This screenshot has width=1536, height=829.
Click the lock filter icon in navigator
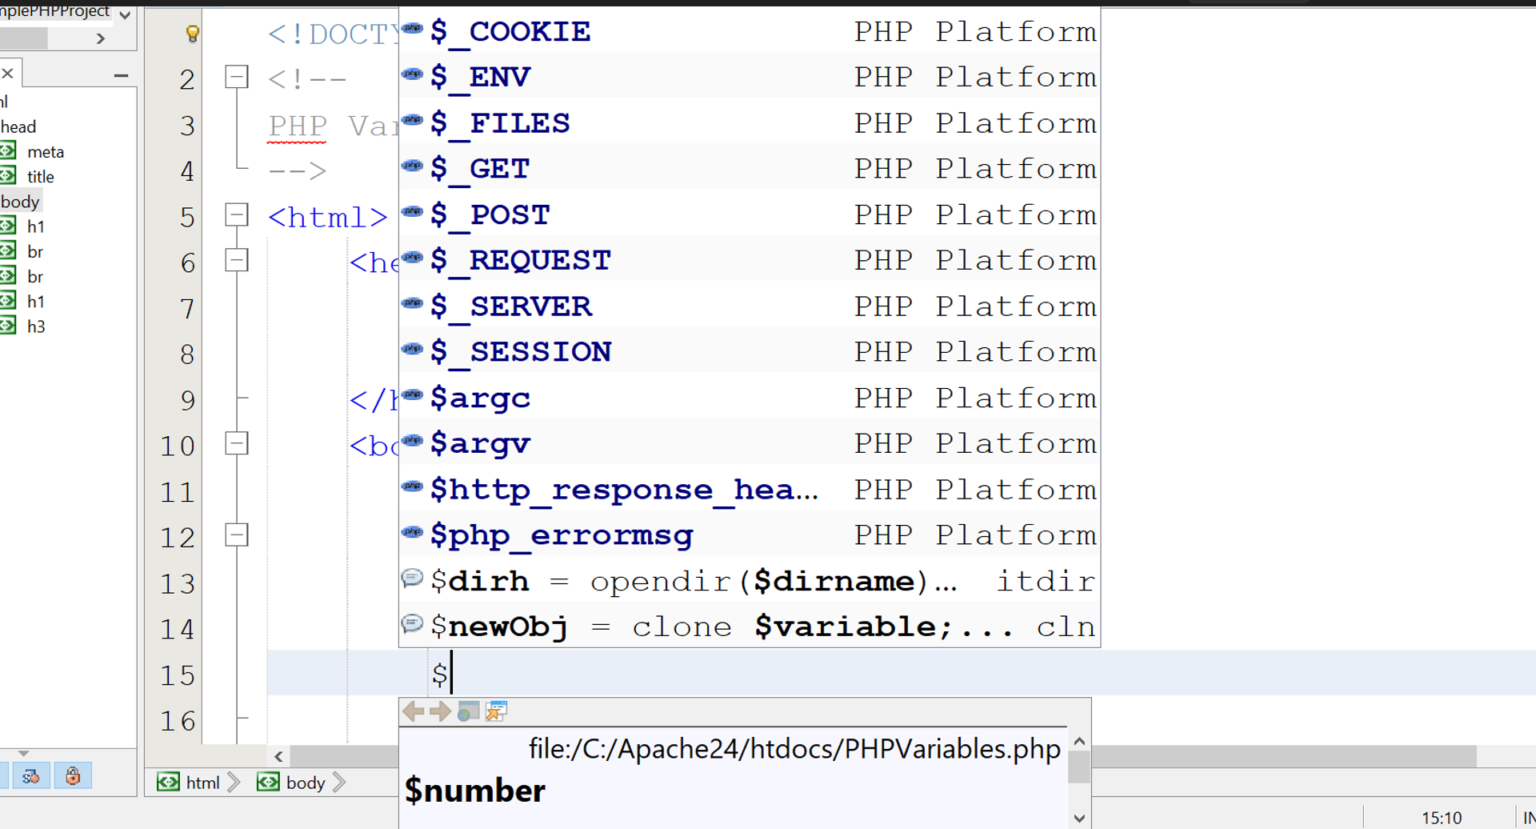click(x=73, y=776)
